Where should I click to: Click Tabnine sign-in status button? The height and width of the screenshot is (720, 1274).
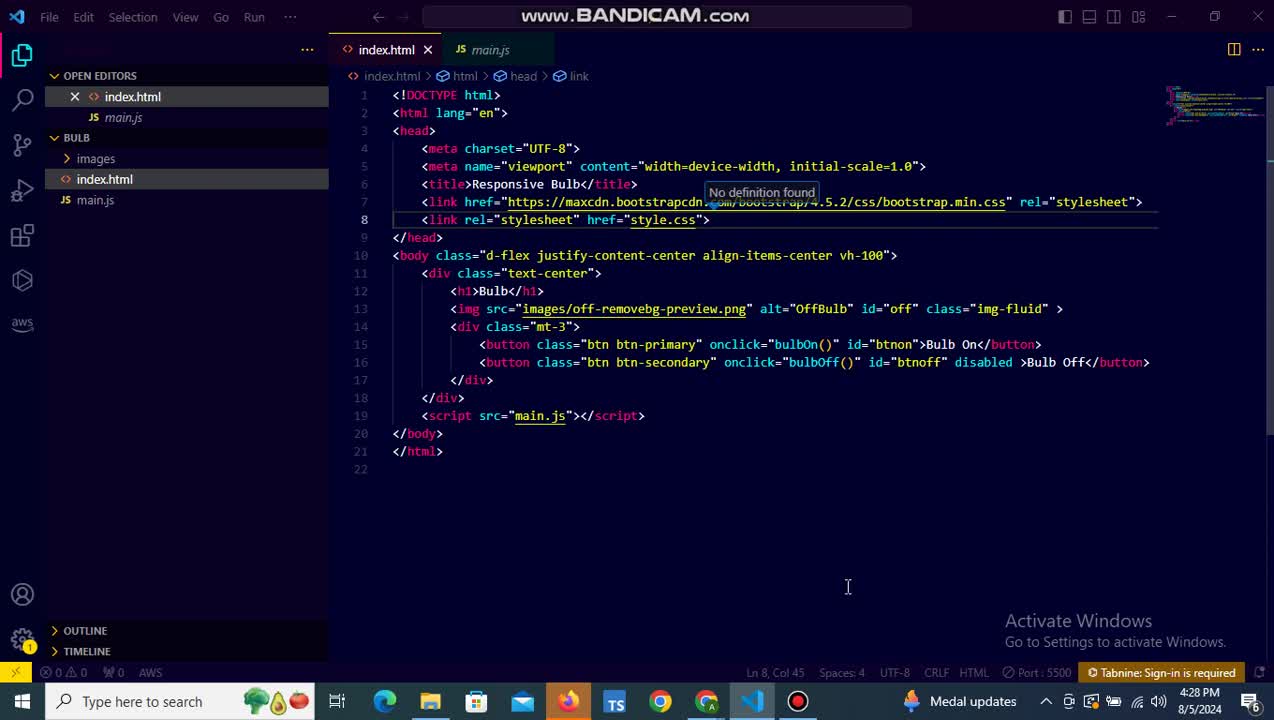click(x=1161, y=673)
